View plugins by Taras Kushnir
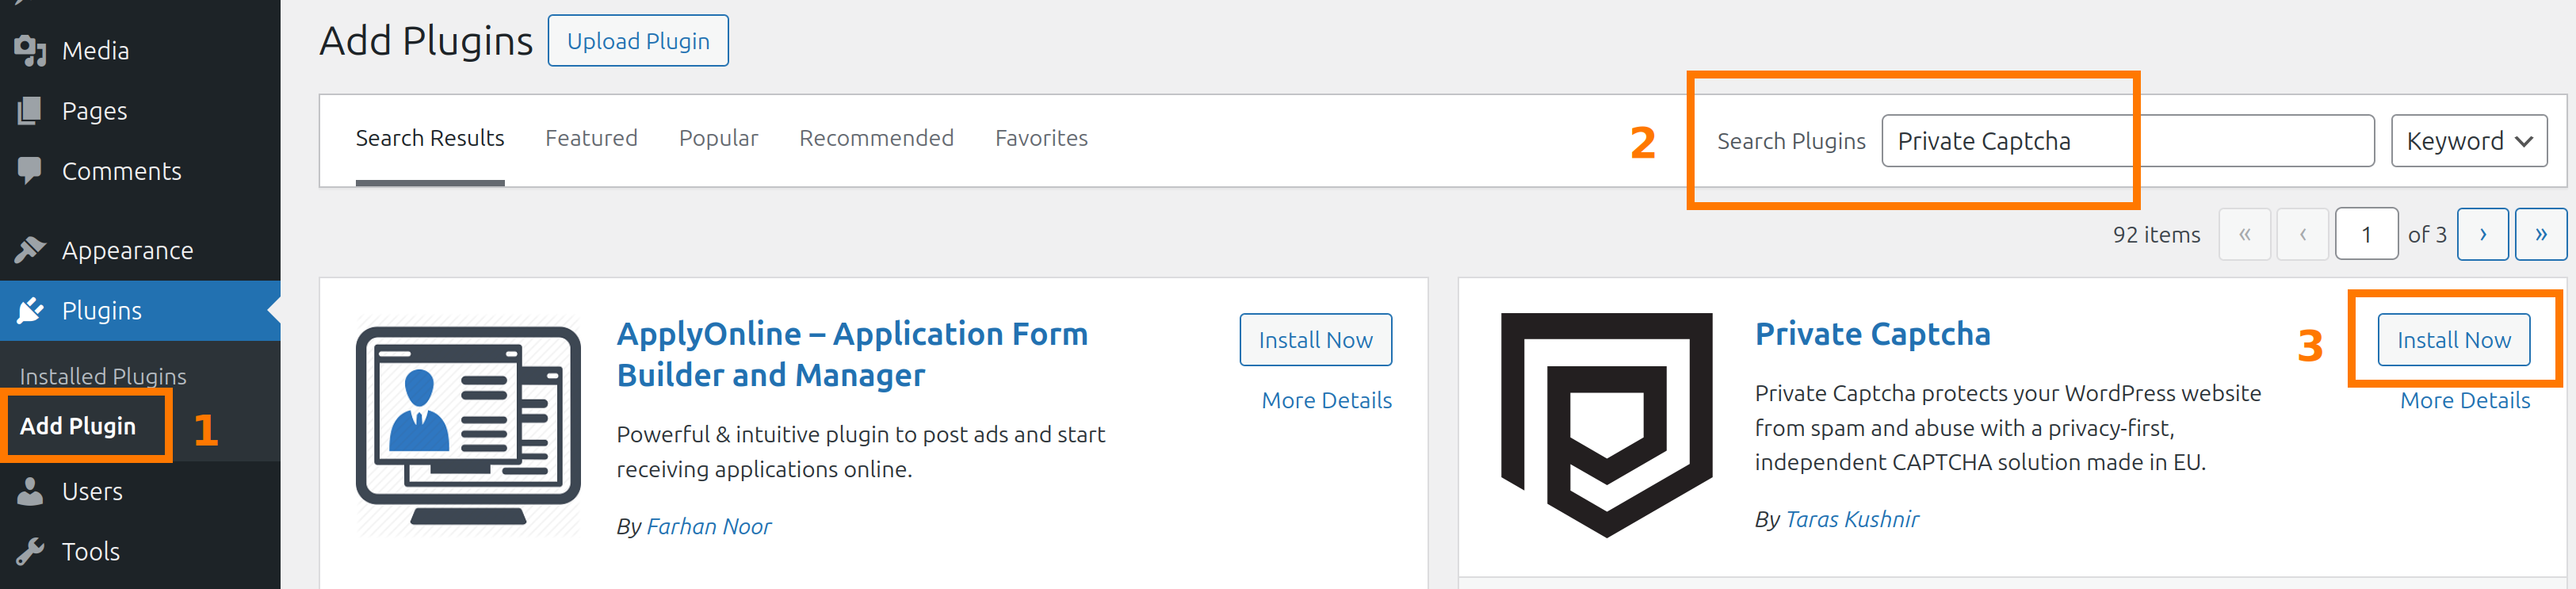The image size is (2576, 589). point(1852,519)
